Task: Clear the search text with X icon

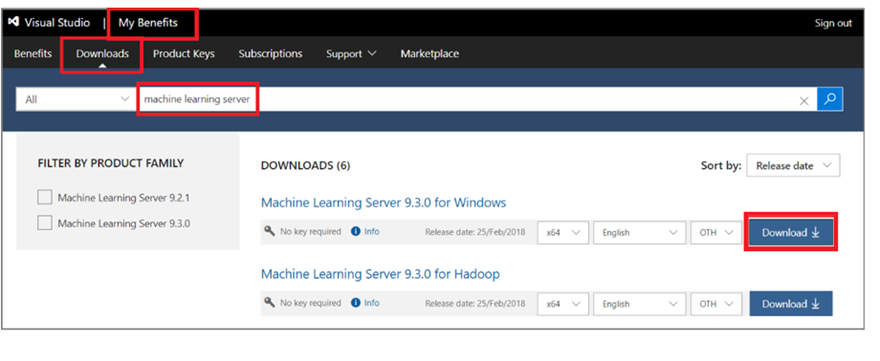Action: (804, 100)
